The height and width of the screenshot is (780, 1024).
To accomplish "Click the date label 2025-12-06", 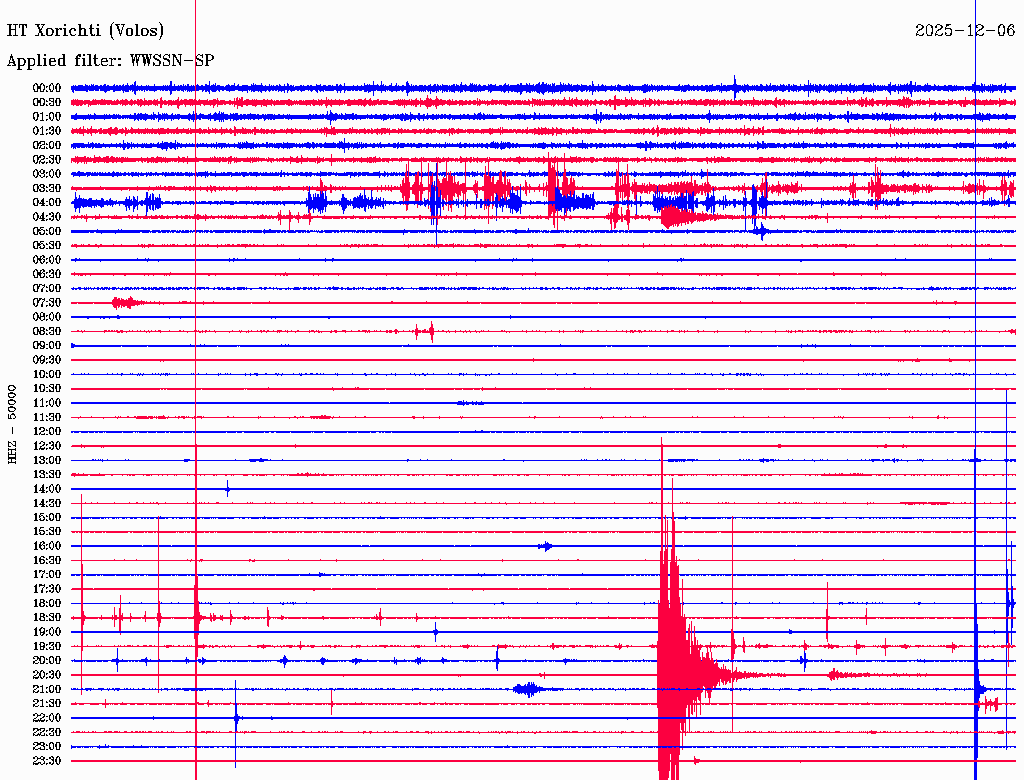I will coord(965,31).
